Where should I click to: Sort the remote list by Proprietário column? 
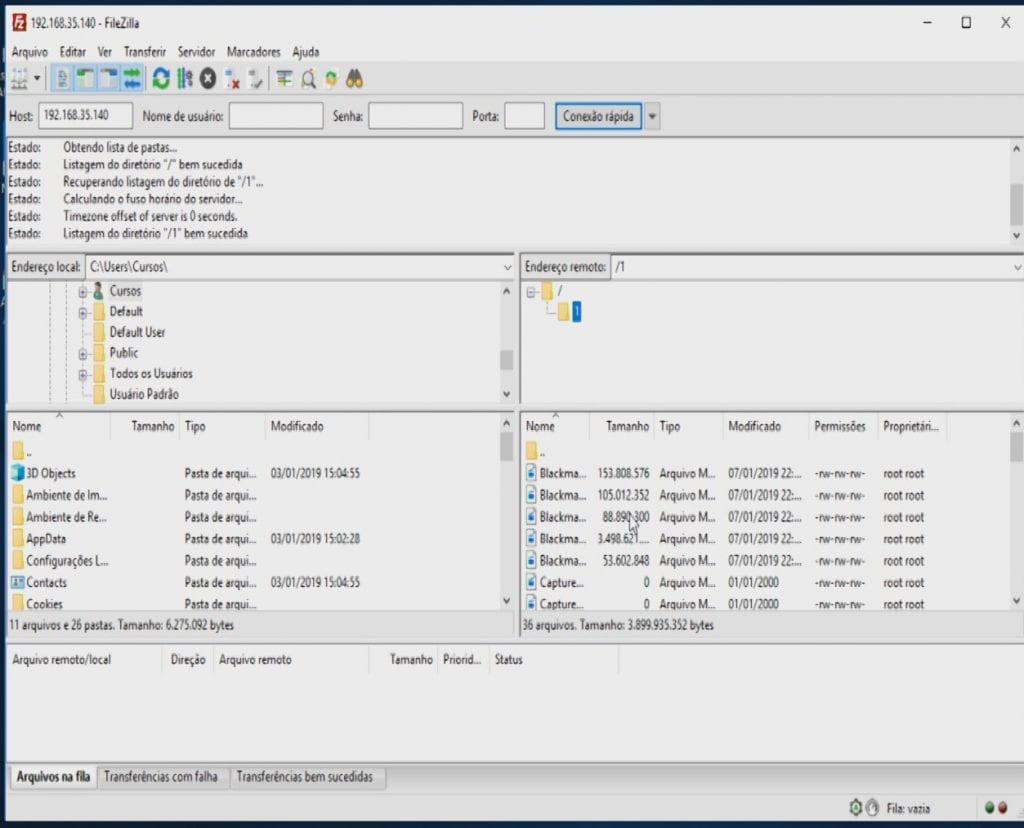point(912,426)
